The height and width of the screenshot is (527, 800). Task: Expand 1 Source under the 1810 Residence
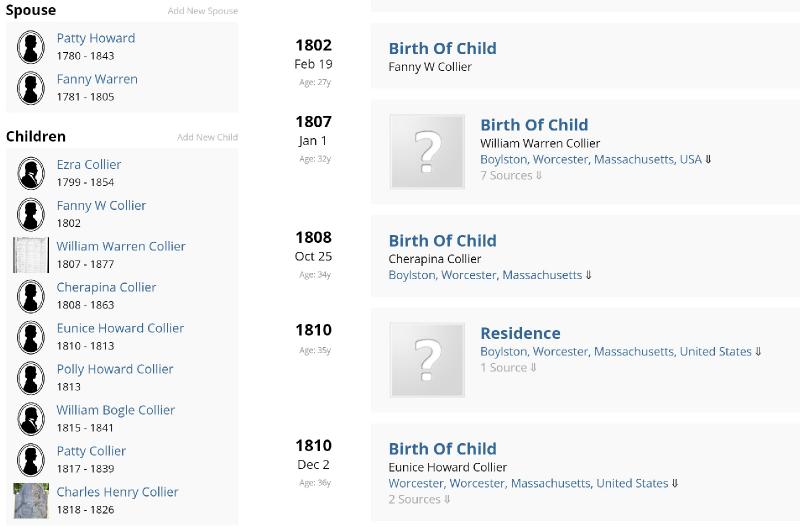508,368
